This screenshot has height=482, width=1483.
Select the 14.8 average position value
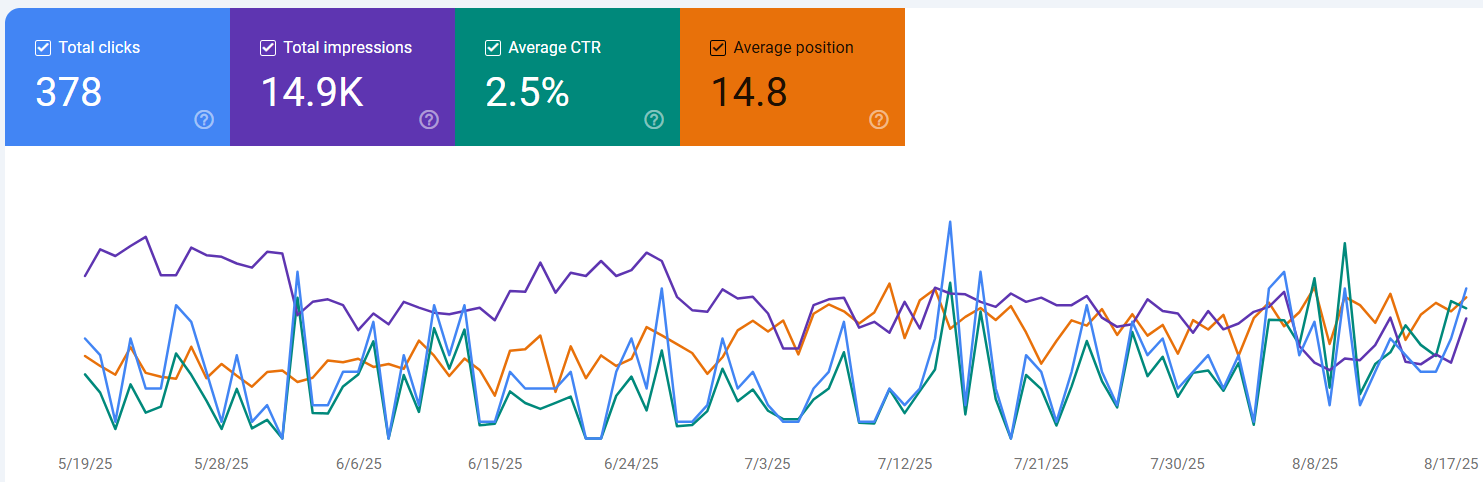[x=749, y=93]
